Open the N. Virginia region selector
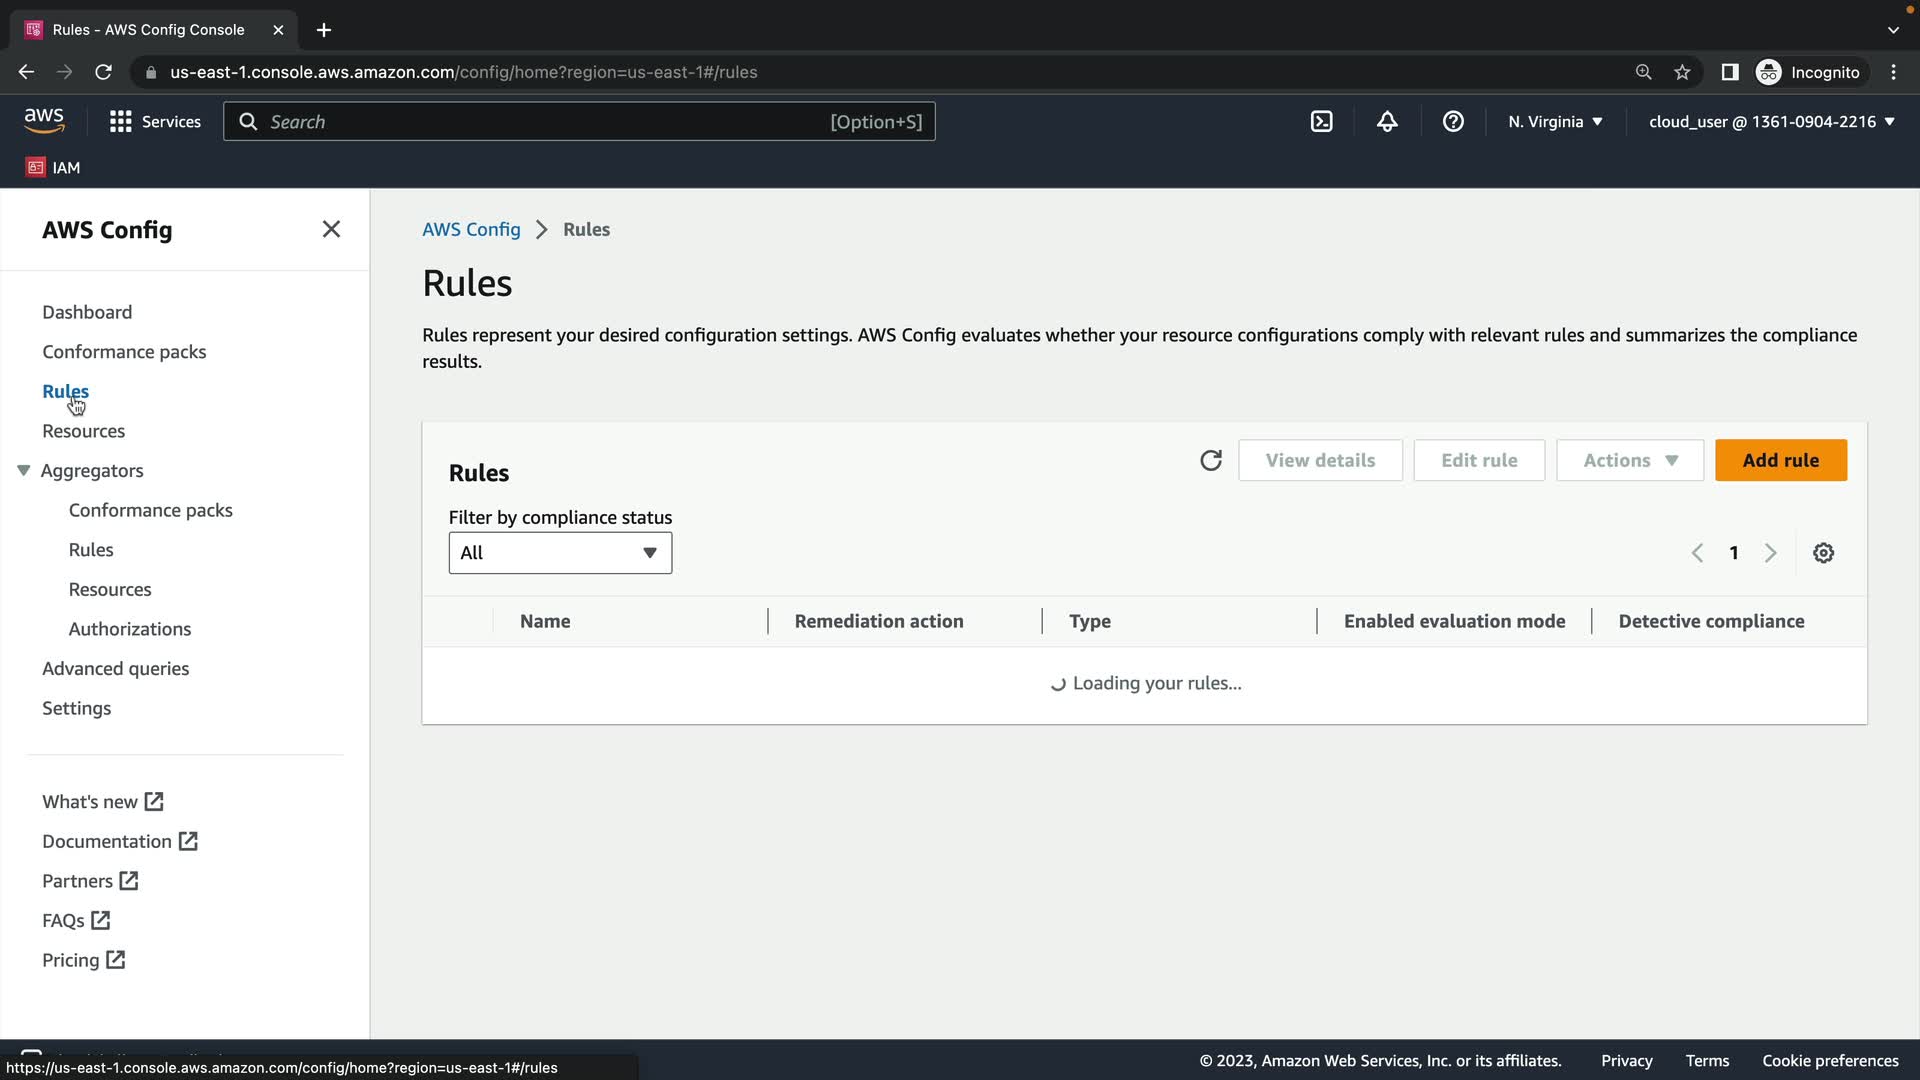Viewport: 1920px width, 1080px height. pyautogui.click(x=1555, y=122)
